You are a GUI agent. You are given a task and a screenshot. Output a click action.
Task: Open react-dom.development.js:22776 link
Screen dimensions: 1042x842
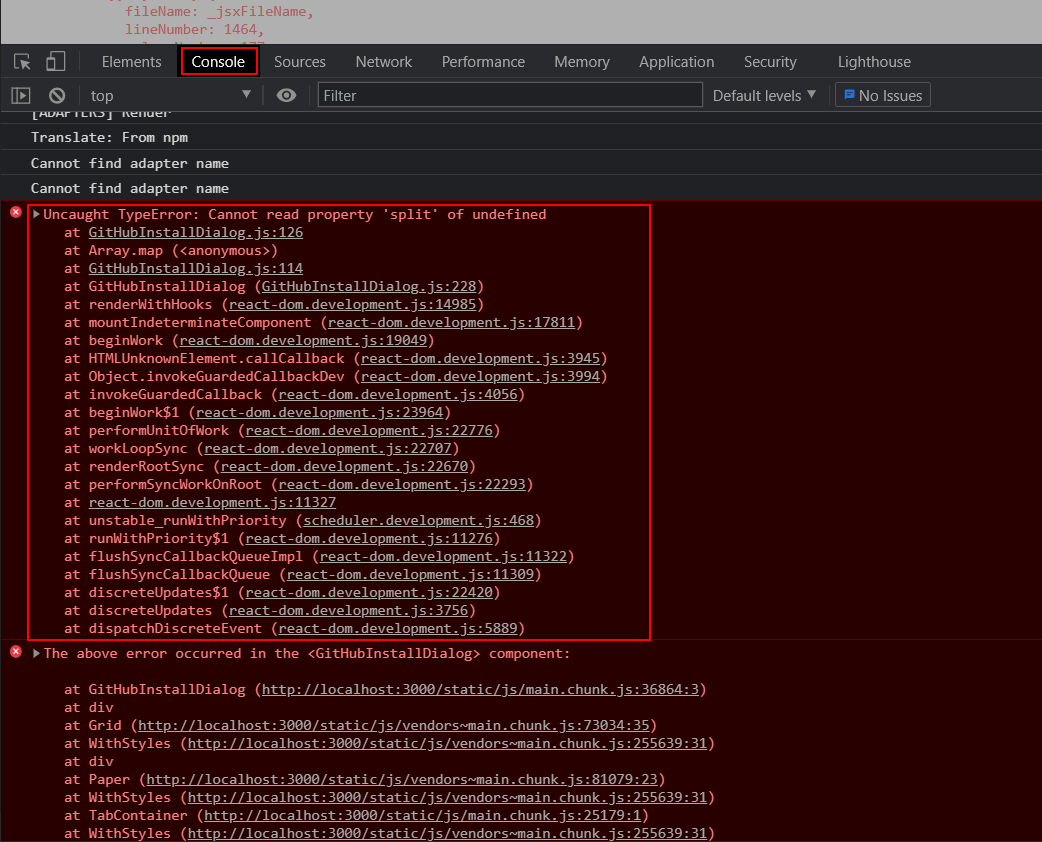369,430
